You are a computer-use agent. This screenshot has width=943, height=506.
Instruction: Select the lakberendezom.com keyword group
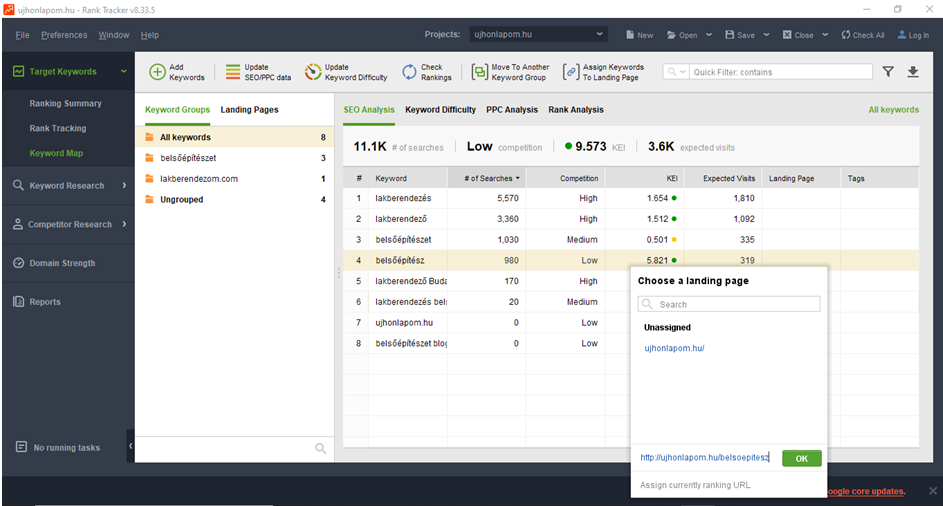[235, 179]
